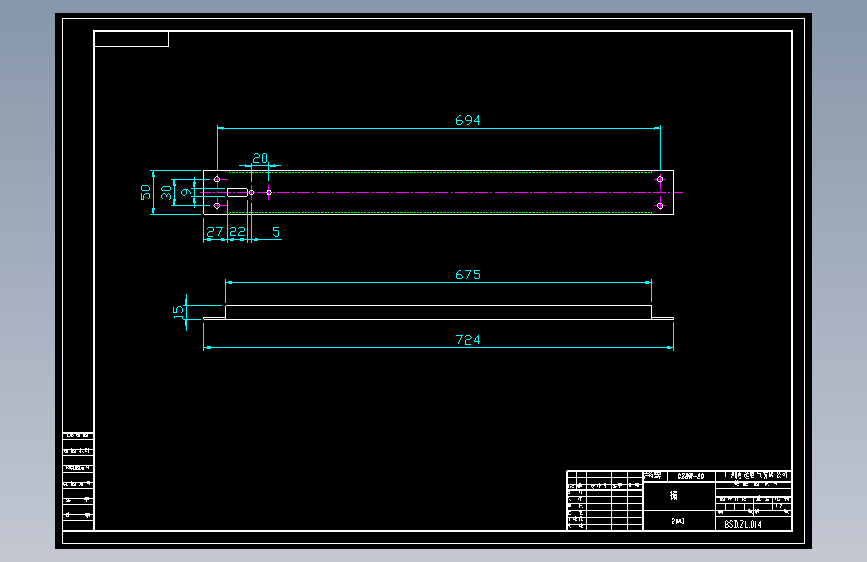Select the 20 dimension text

pyautogui.click(x=260, y=158)
